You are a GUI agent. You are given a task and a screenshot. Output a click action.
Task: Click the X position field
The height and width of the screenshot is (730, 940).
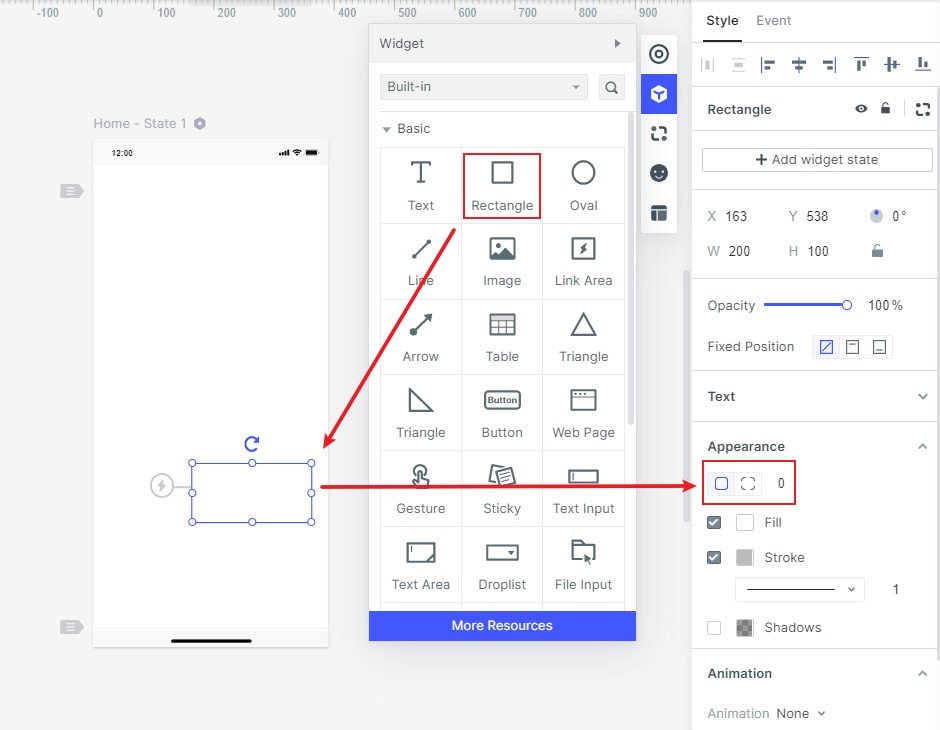click(737, 216)
